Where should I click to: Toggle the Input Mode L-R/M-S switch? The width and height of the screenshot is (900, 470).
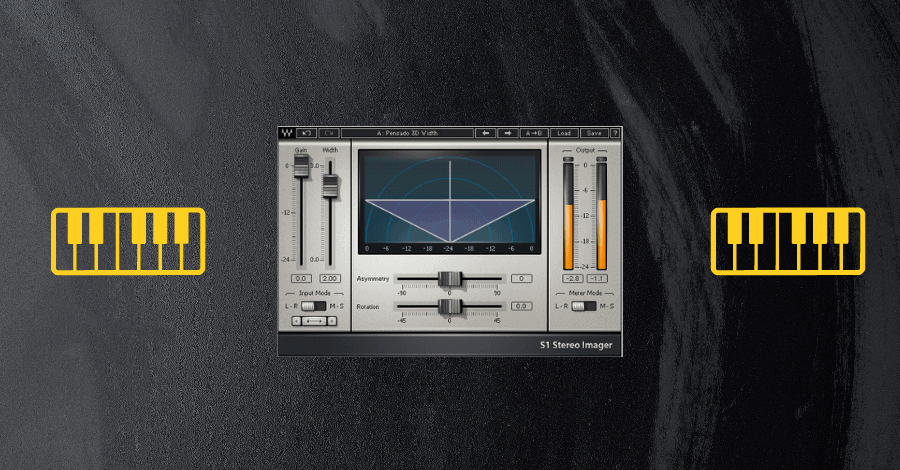[x=313, y=306]
